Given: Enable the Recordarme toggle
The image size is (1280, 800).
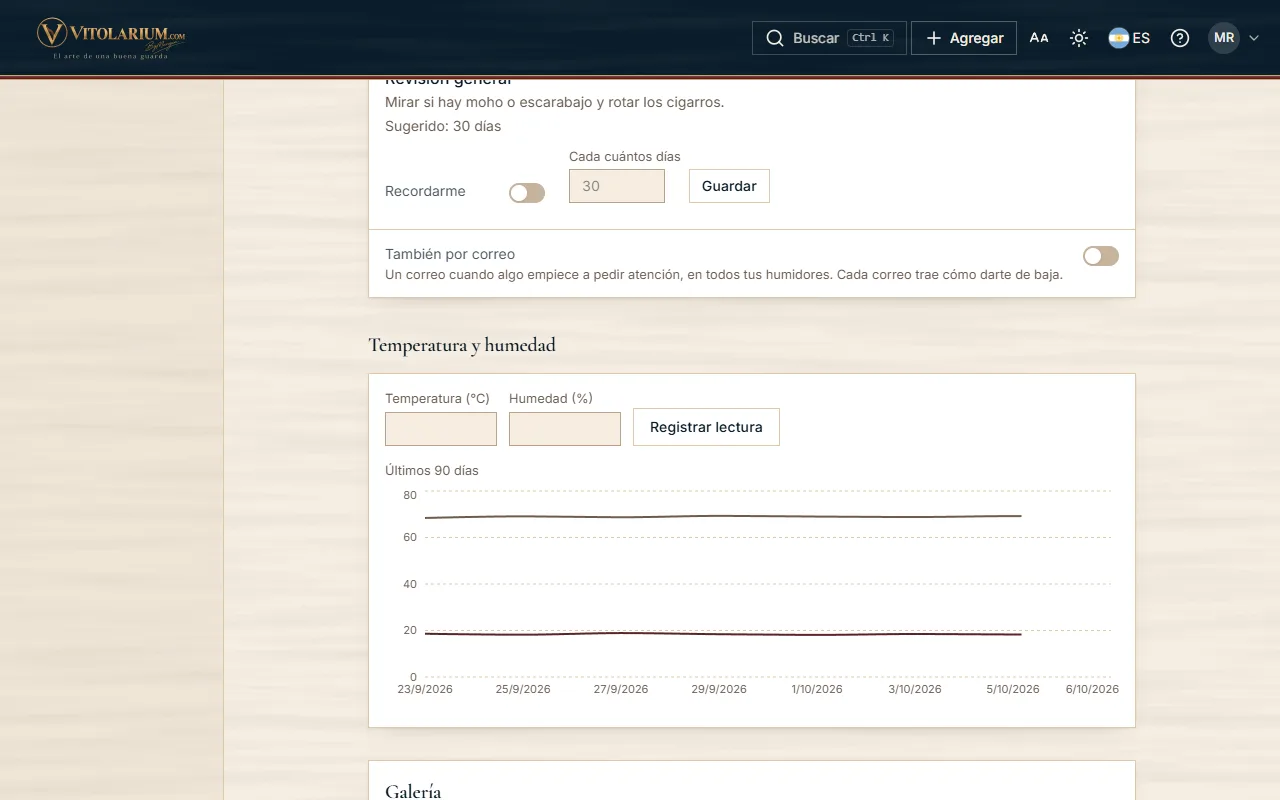Looking at the screenshot, I should coord(527,193).
